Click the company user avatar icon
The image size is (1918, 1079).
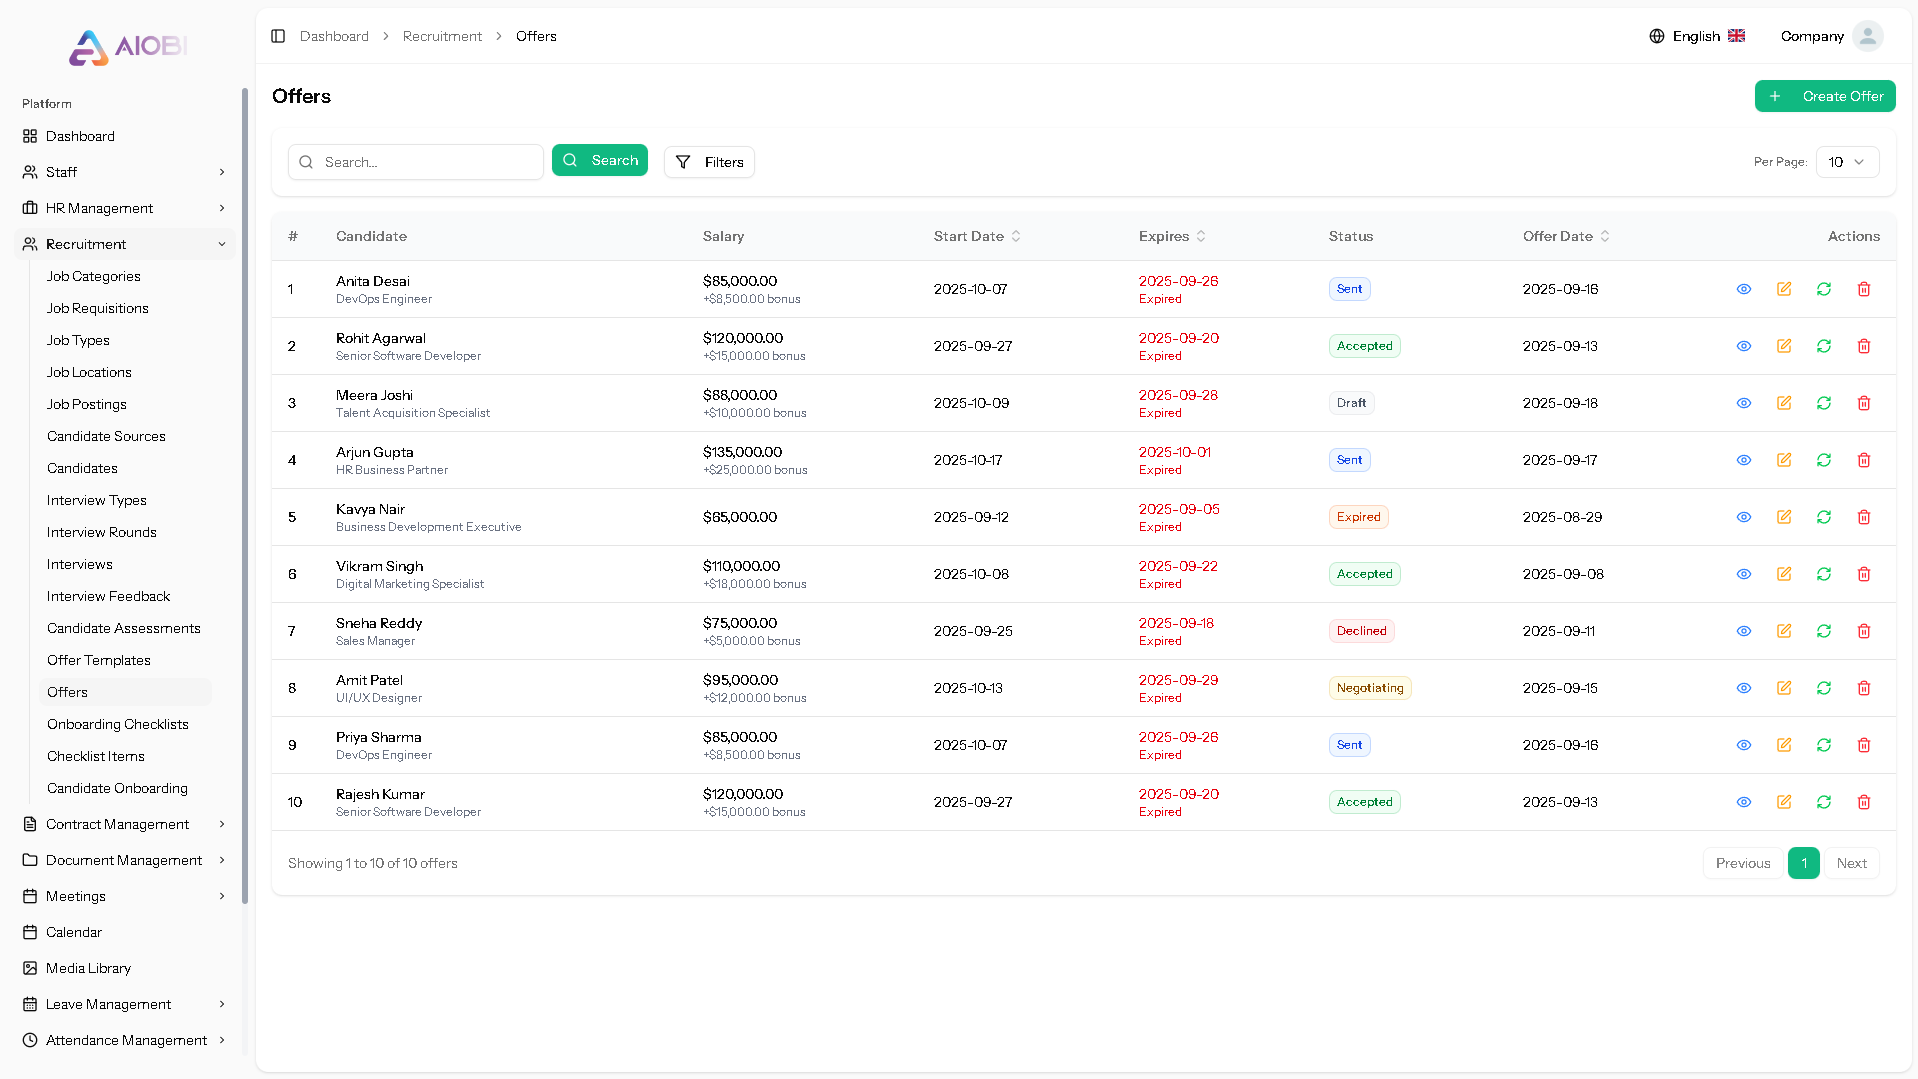[x=1867, y=36]
